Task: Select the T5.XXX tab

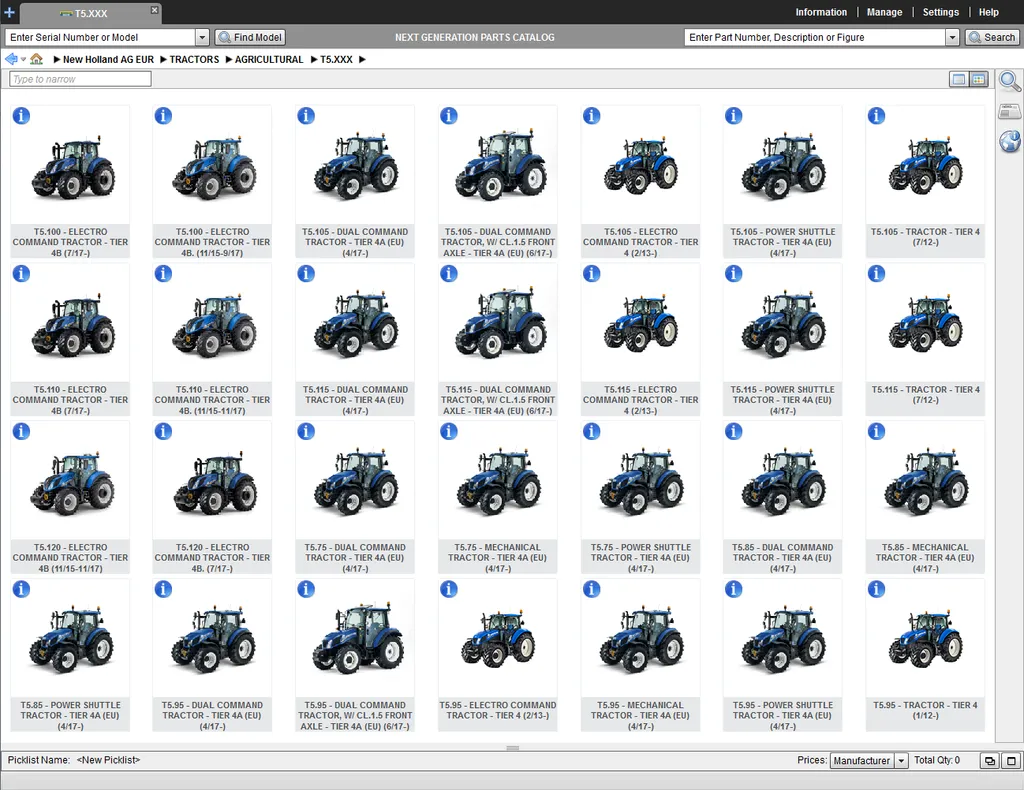Action: [x=91, y=13]
